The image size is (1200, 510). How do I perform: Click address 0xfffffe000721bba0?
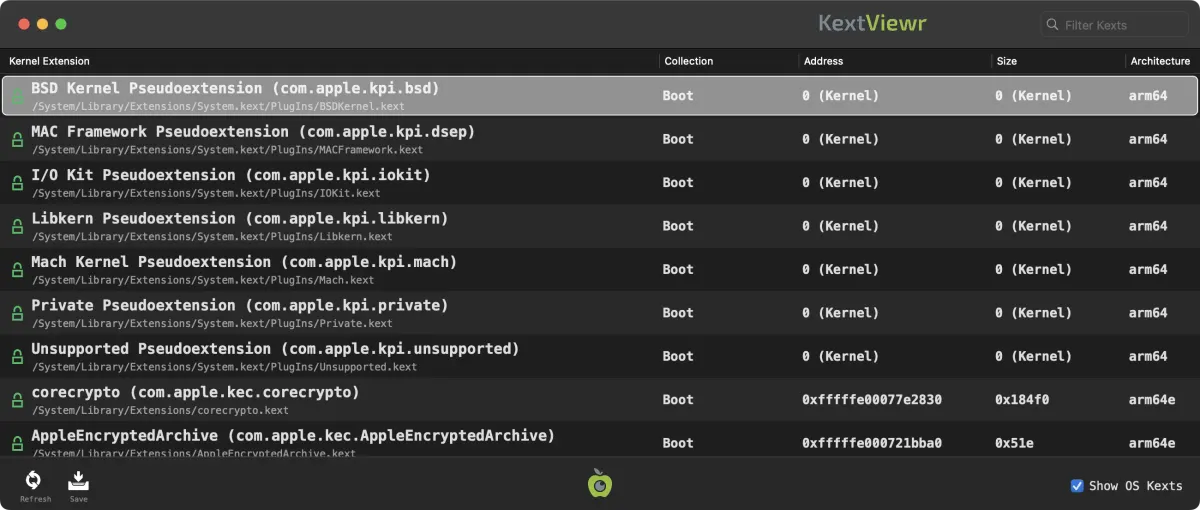click(872, 443)
